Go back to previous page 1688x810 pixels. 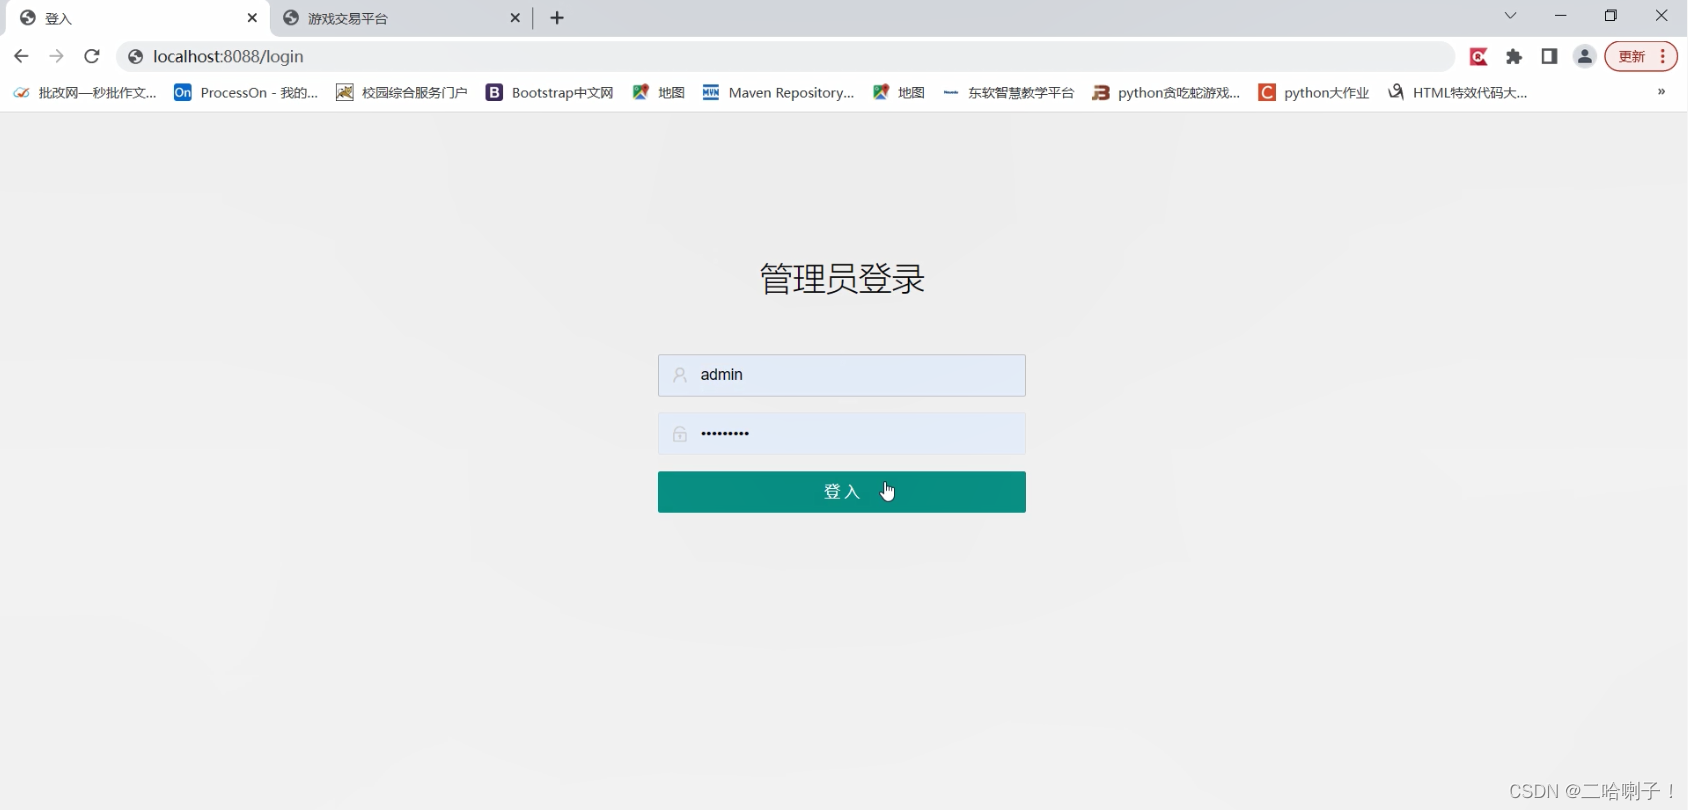point(21,56)
